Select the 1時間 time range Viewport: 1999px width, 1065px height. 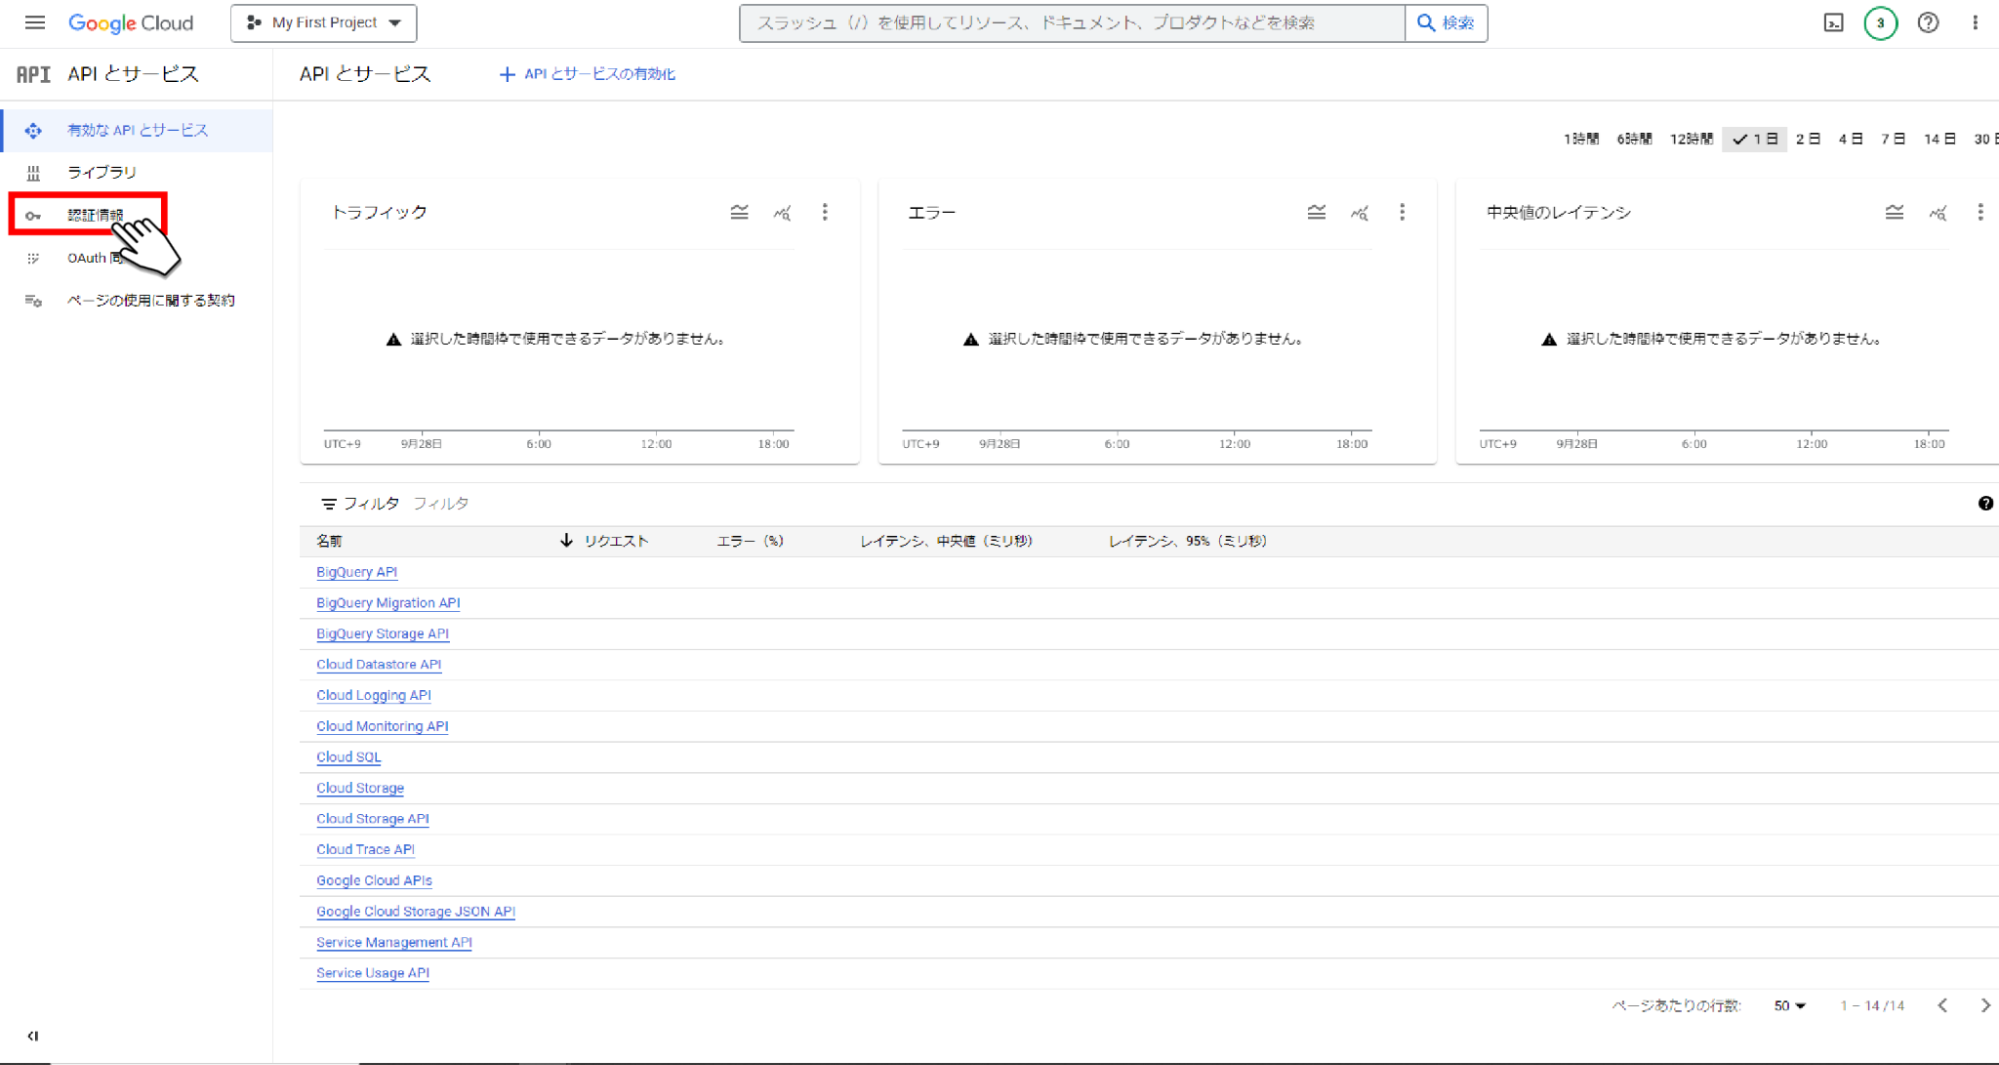(x=1581, y=139)
